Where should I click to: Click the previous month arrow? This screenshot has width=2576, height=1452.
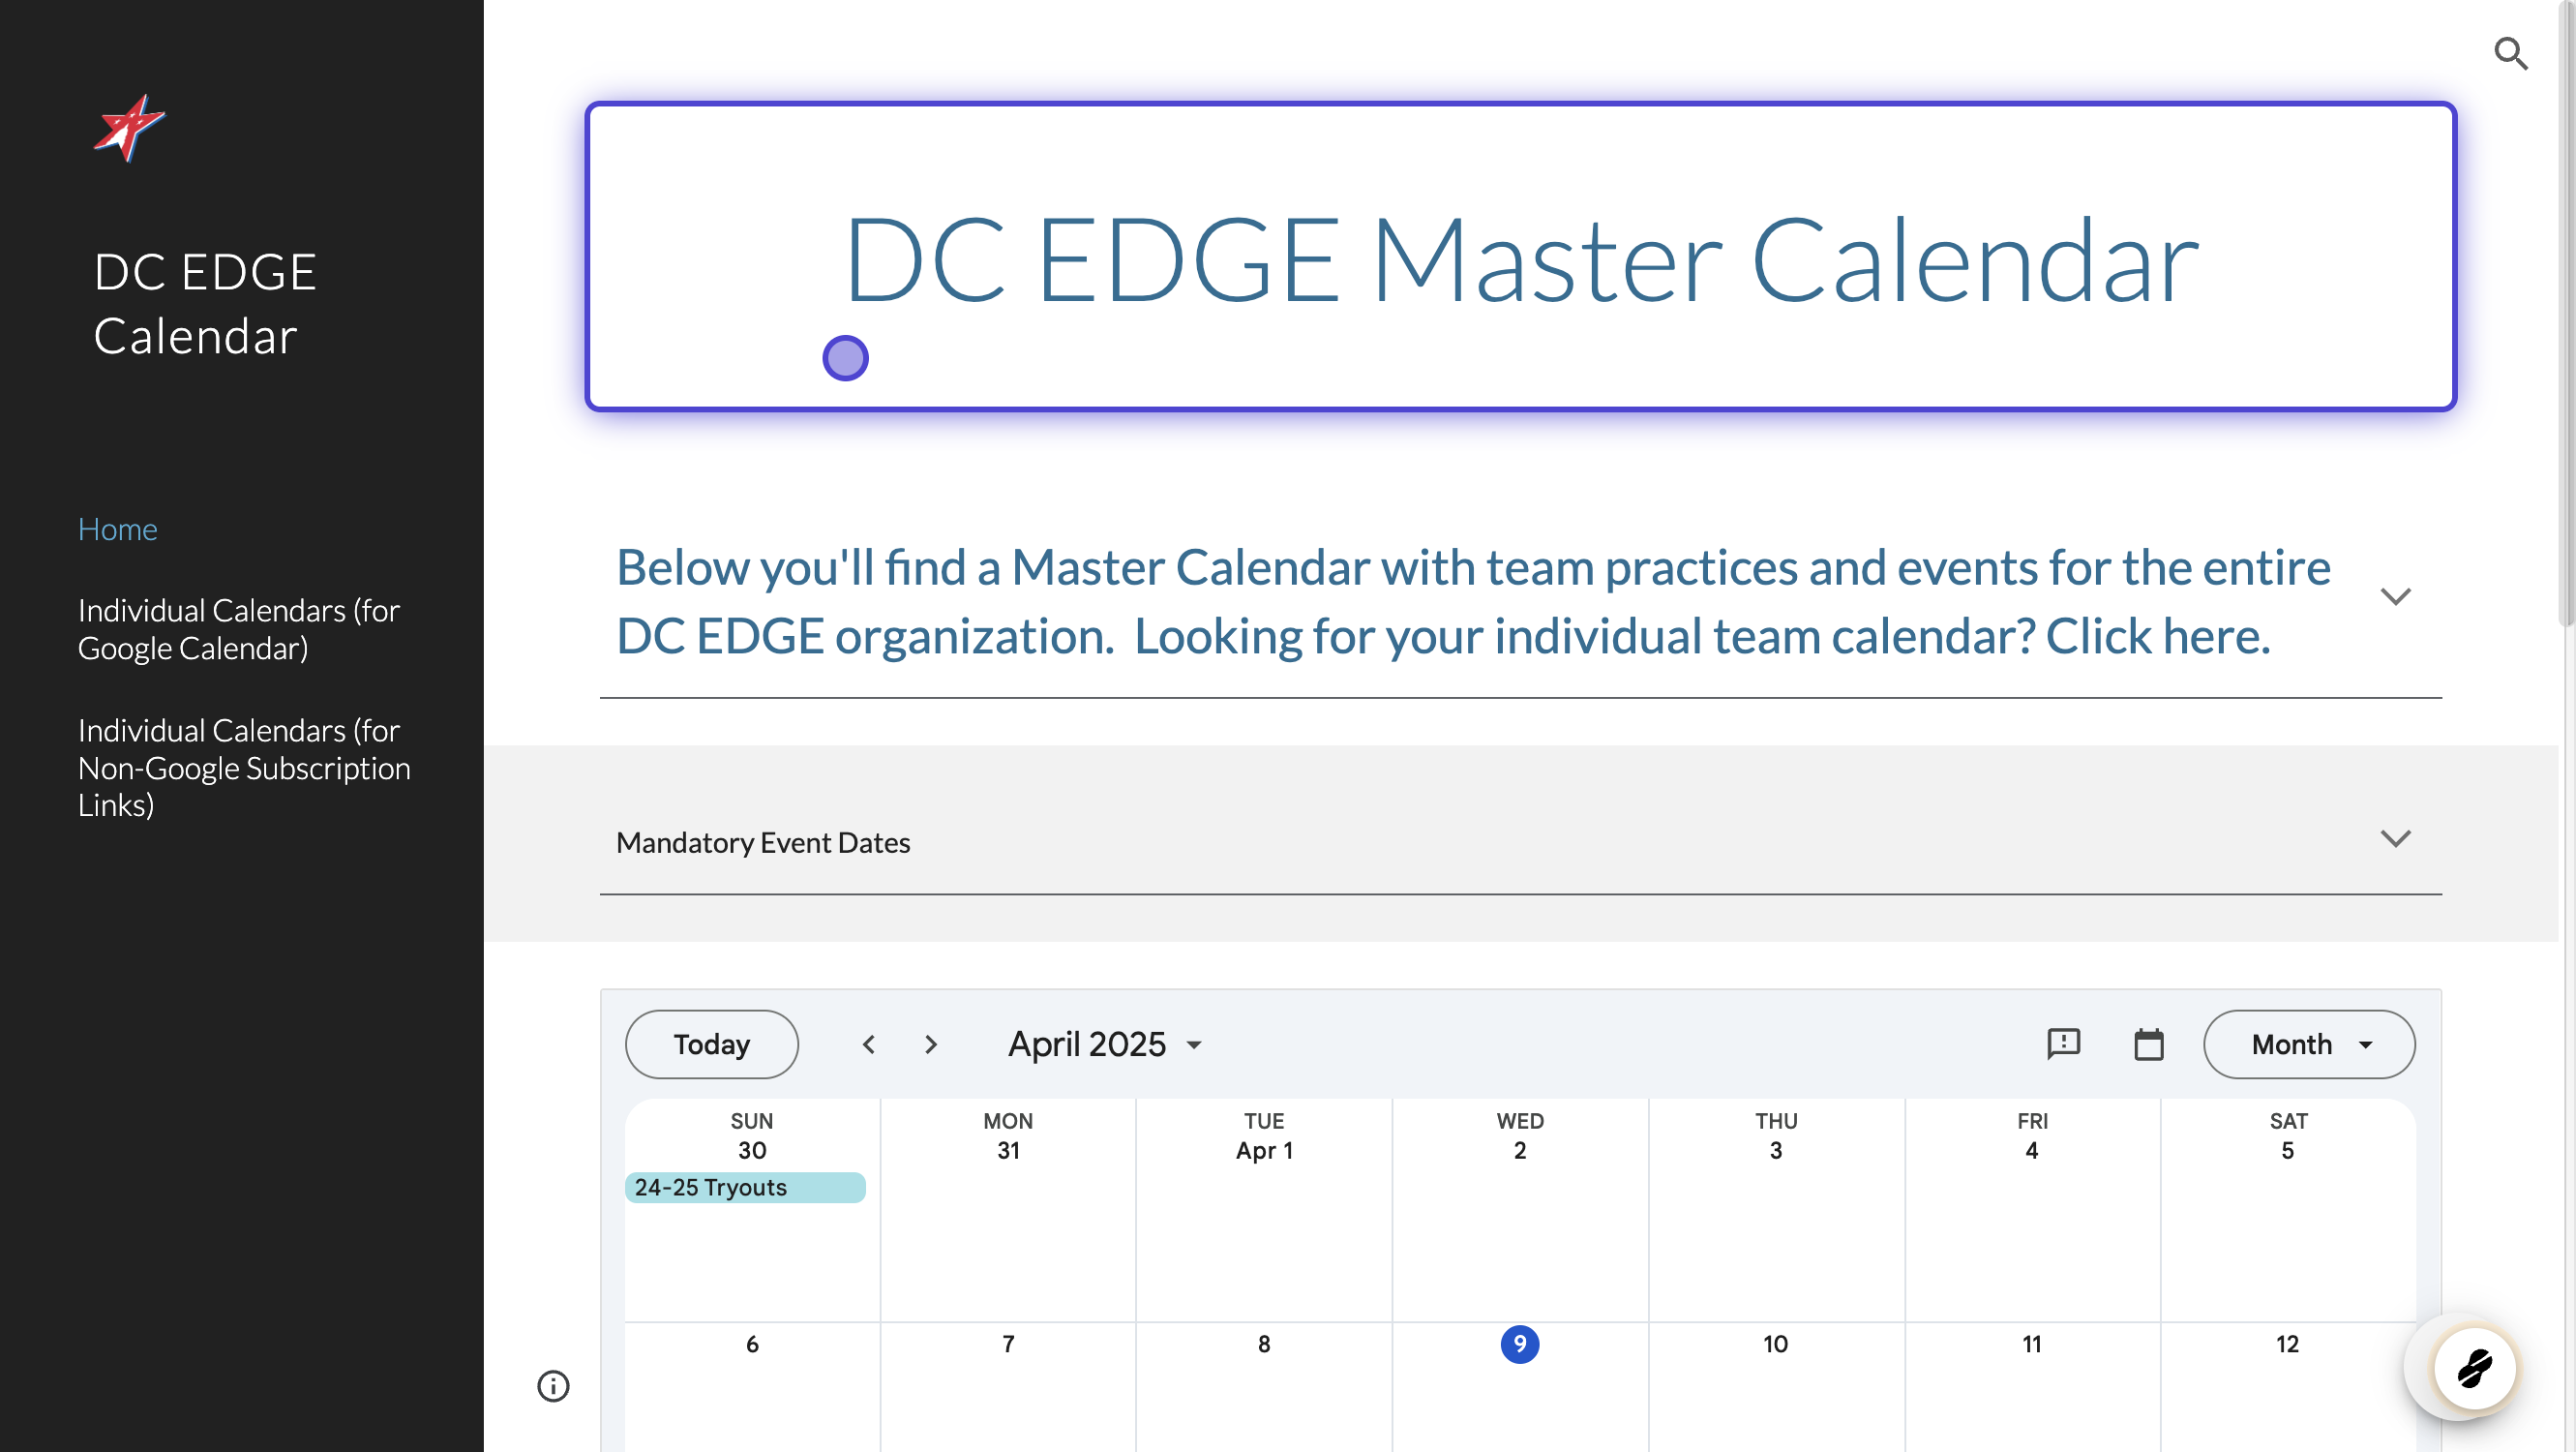868,1044
